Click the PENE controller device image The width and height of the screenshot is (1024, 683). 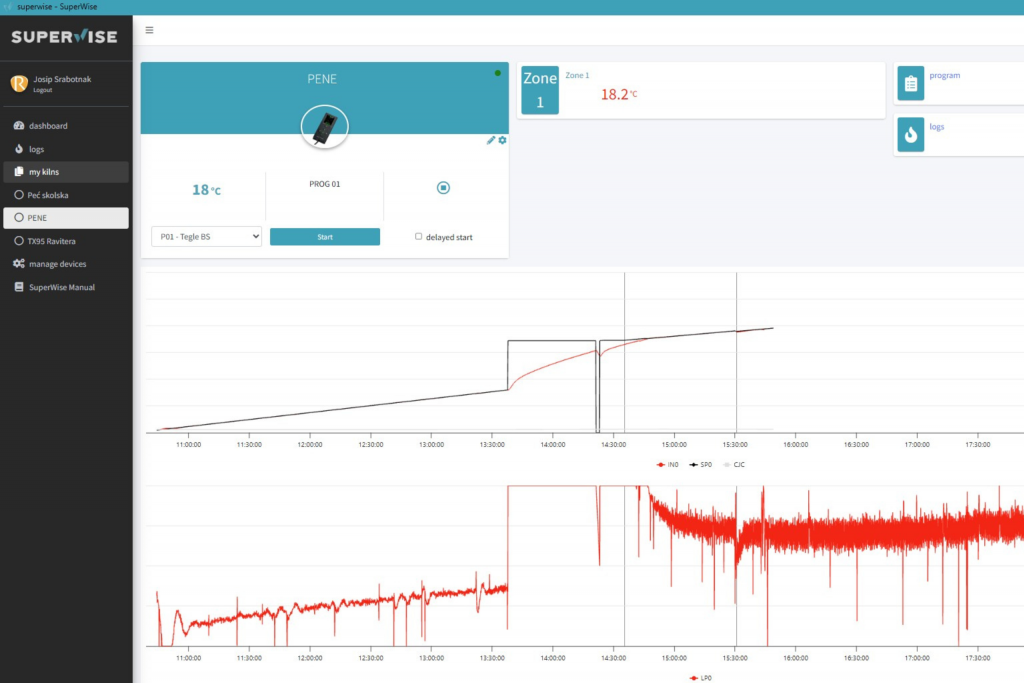click(x=325, y=127)
